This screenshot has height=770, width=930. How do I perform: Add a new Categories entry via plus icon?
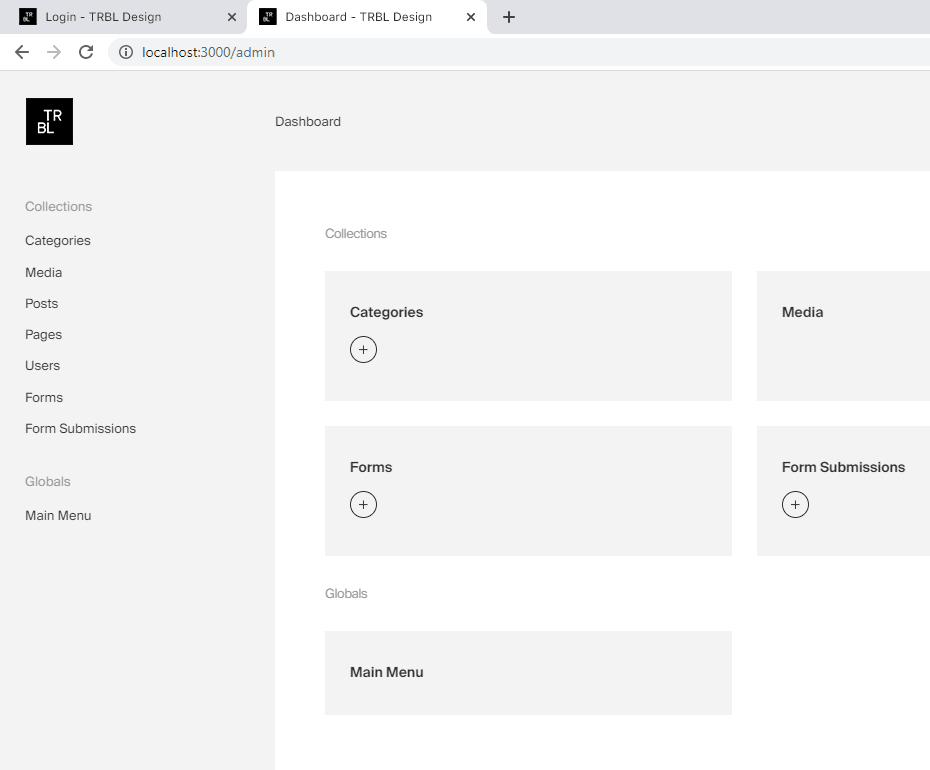click(364, 349)
